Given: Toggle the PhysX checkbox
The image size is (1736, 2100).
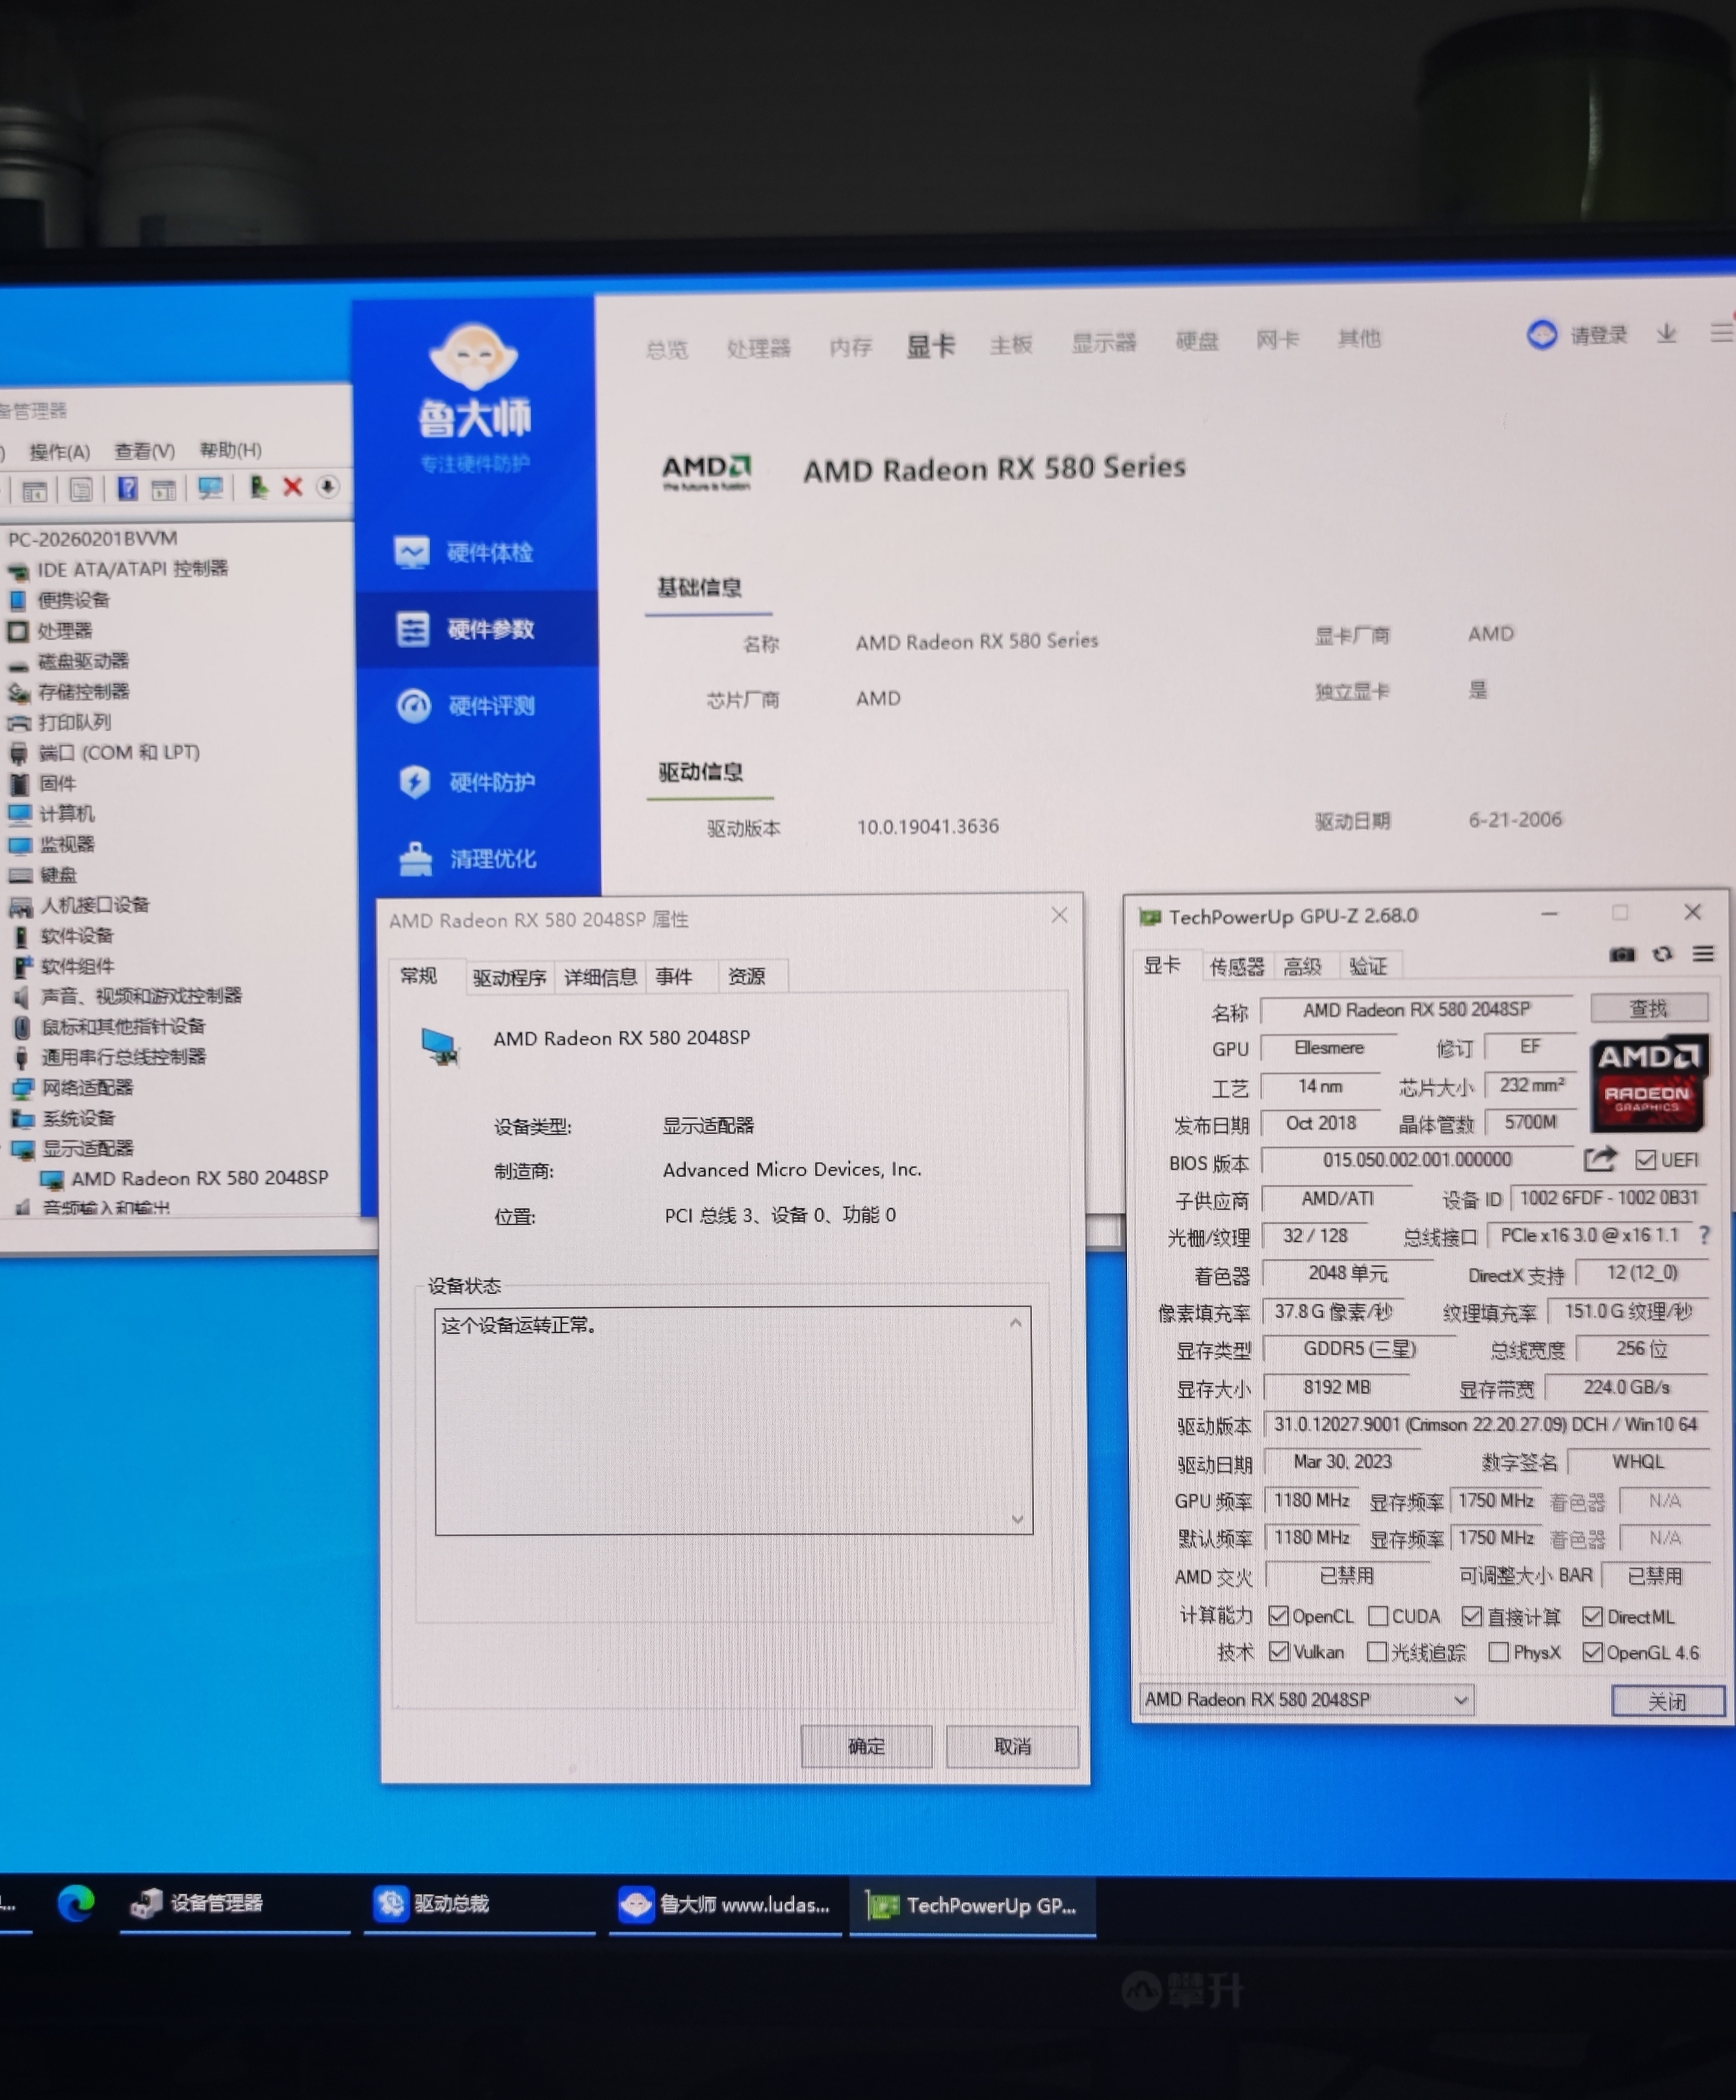Looking at the screenshot, I should 1498,1653.
